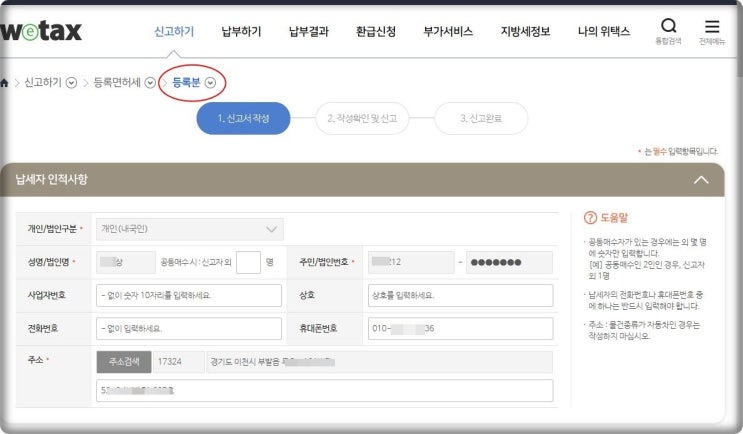Click the 등록분 breadcrumb link
The image size is (743, 434).
click(x=186, y=82)
